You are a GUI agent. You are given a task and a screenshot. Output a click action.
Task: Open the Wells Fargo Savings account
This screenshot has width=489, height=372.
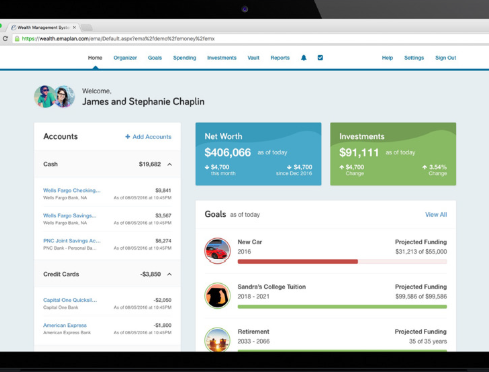[70, 216]
